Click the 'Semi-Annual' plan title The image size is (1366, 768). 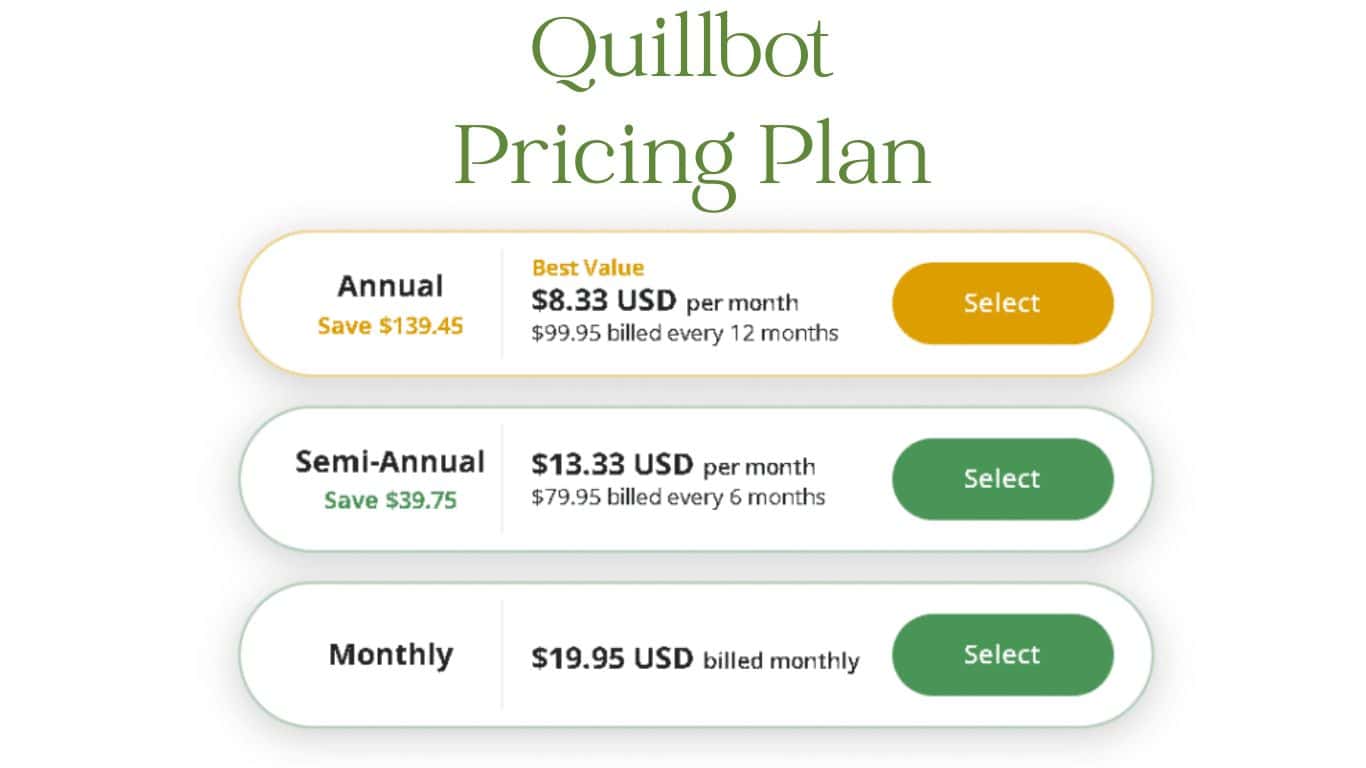(390, 462)
